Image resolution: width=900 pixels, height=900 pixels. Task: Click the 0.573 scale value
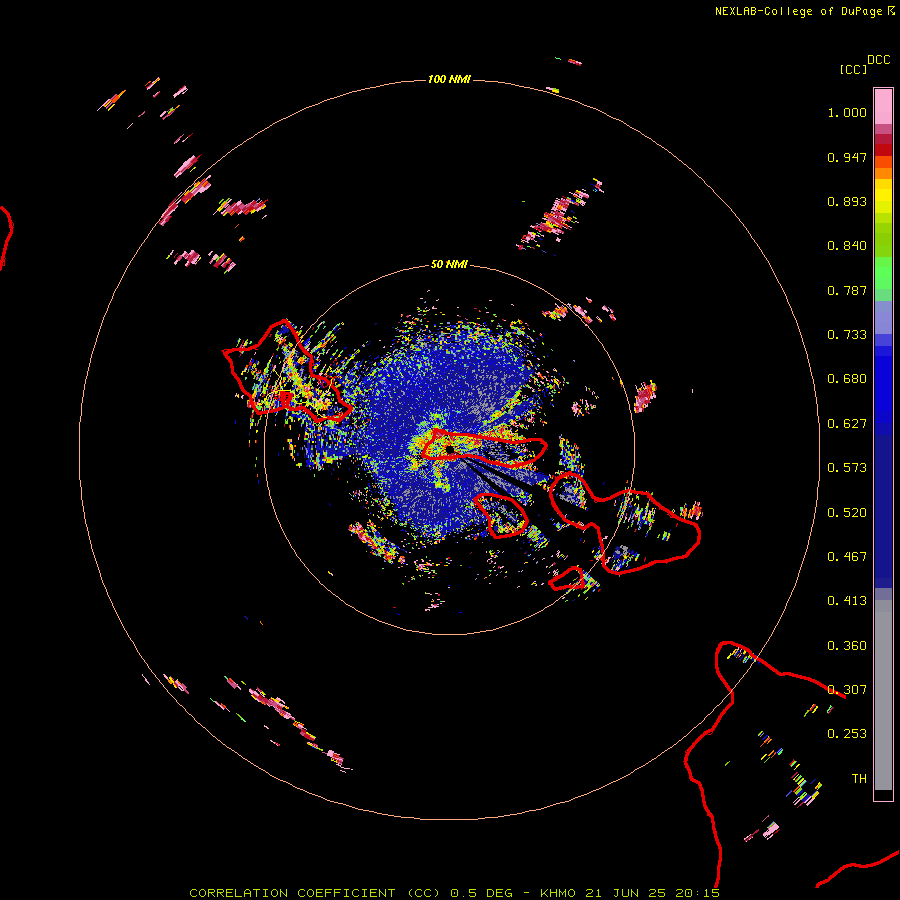(847, 468)
